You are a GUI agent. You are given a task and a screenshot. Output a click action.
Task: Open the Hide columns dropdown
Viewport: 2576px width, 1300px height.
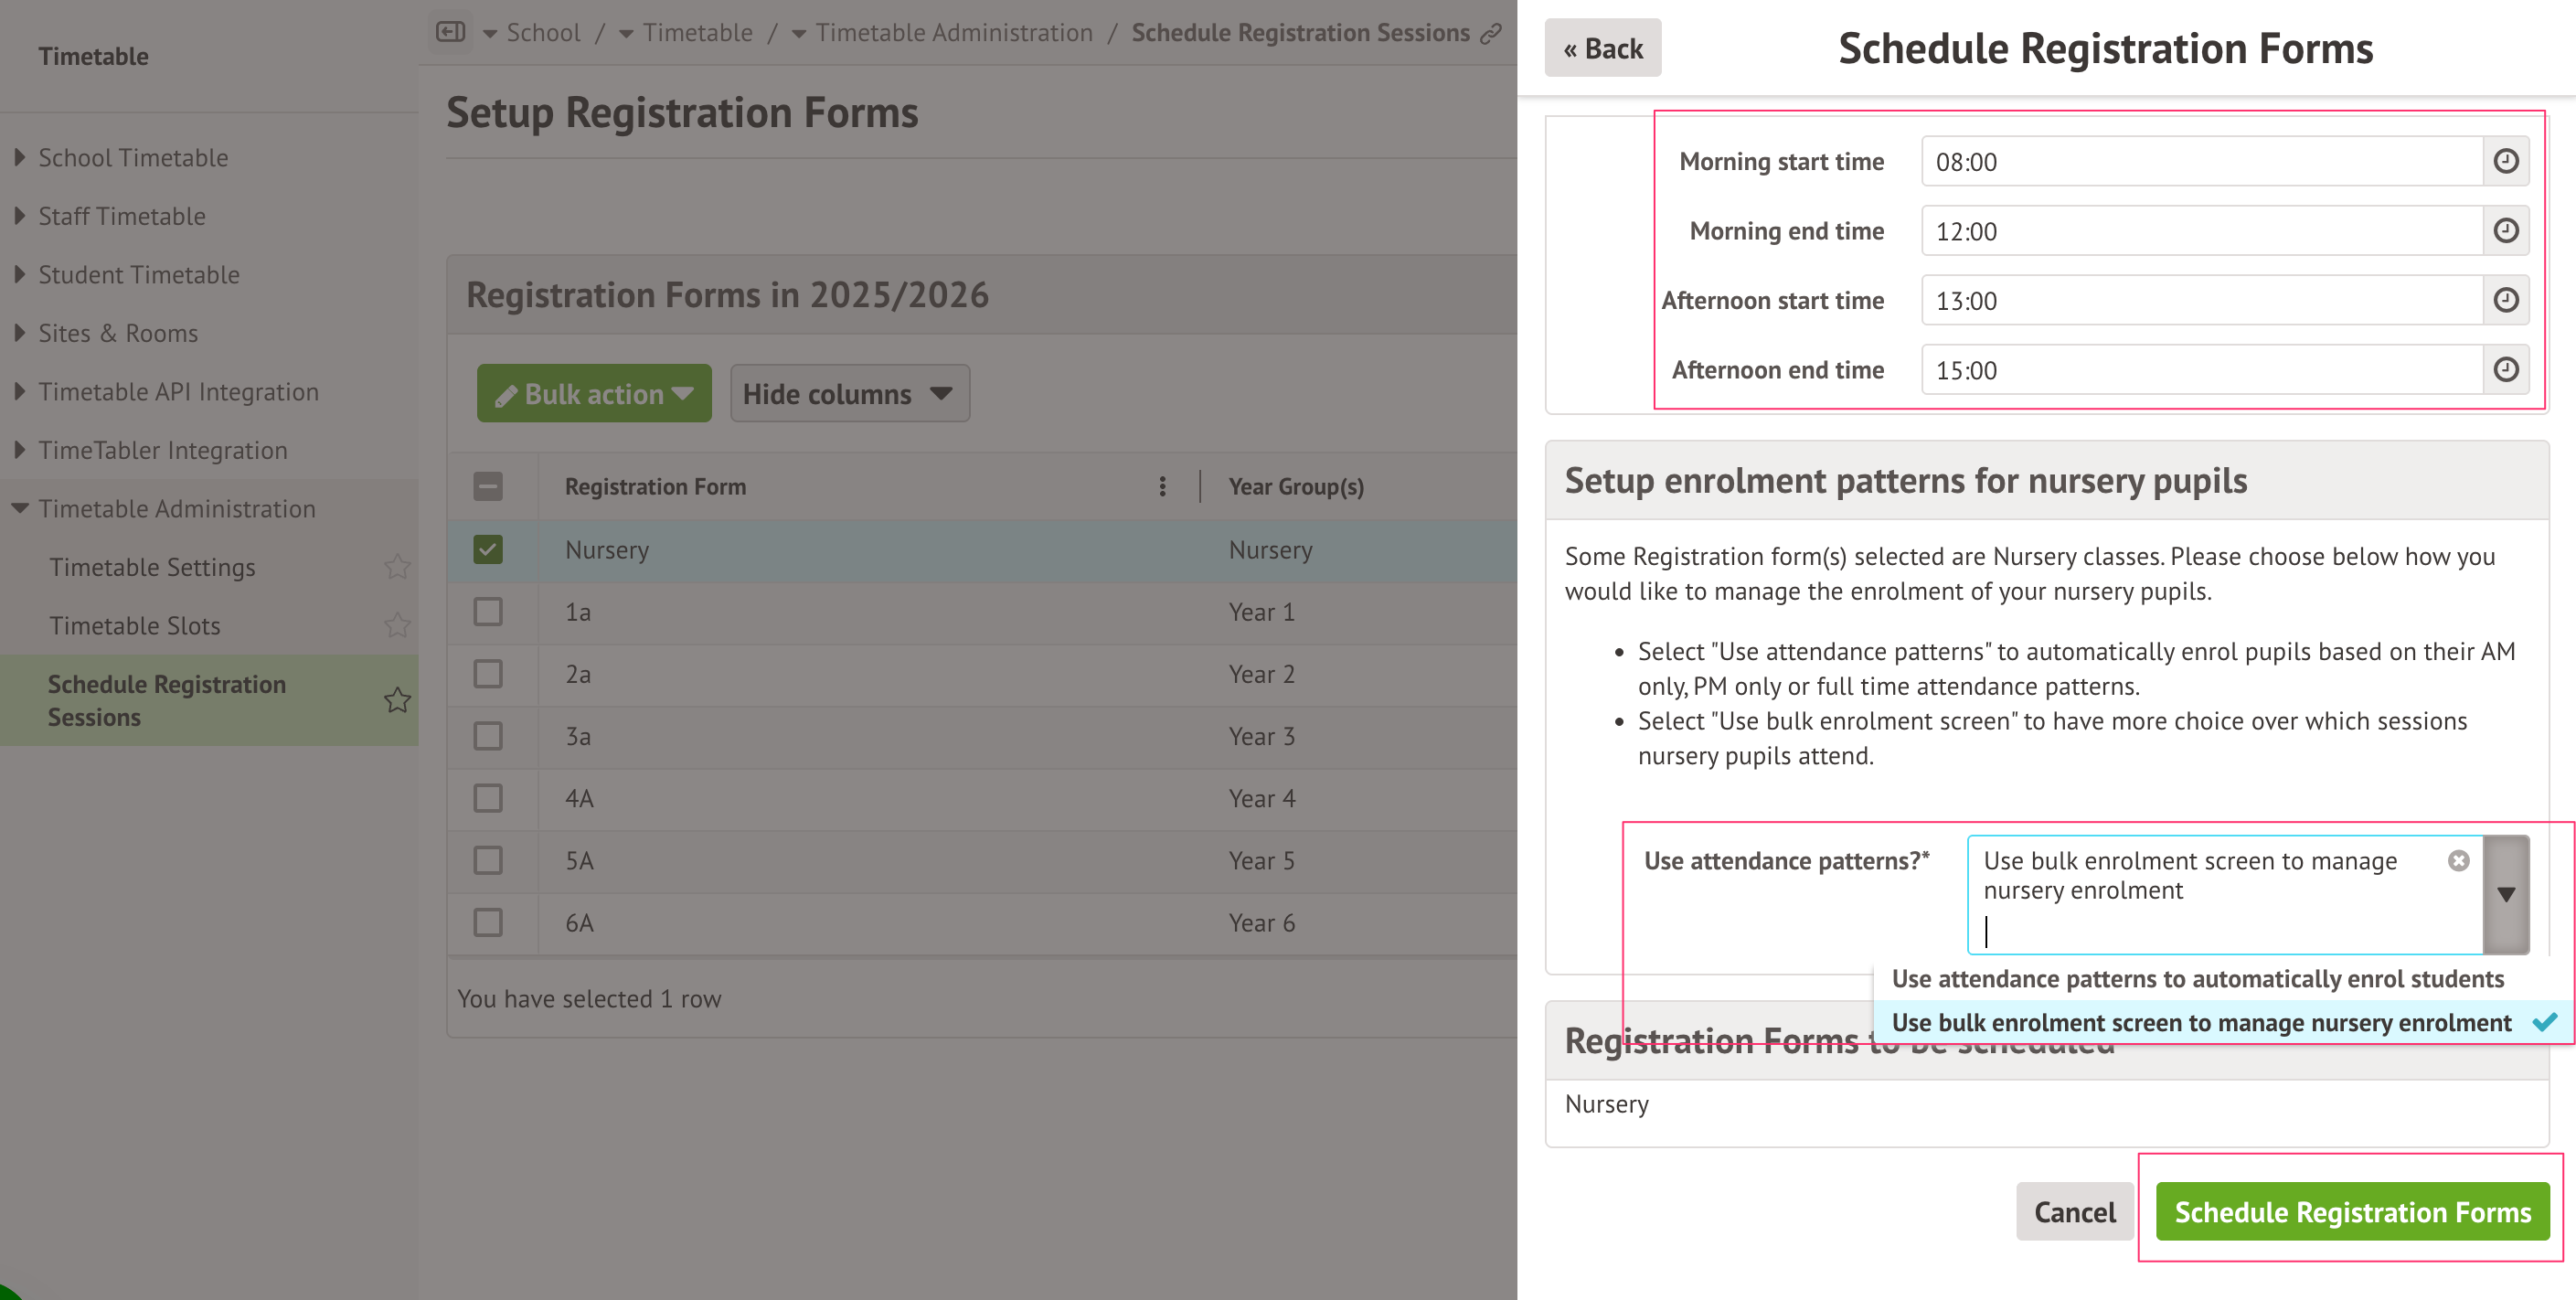(x=849, y=393)
